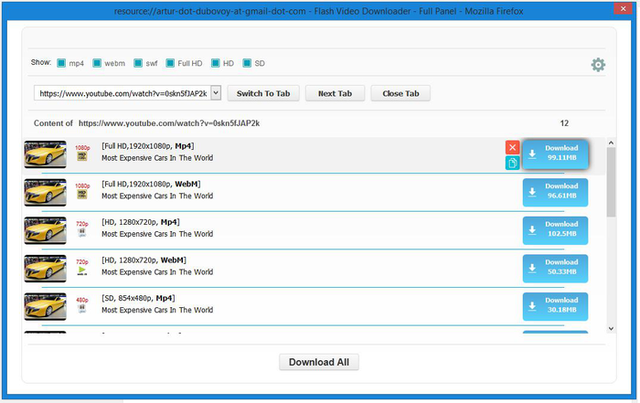Copy link of Full HD Mp4 entry

pos(512,163)
